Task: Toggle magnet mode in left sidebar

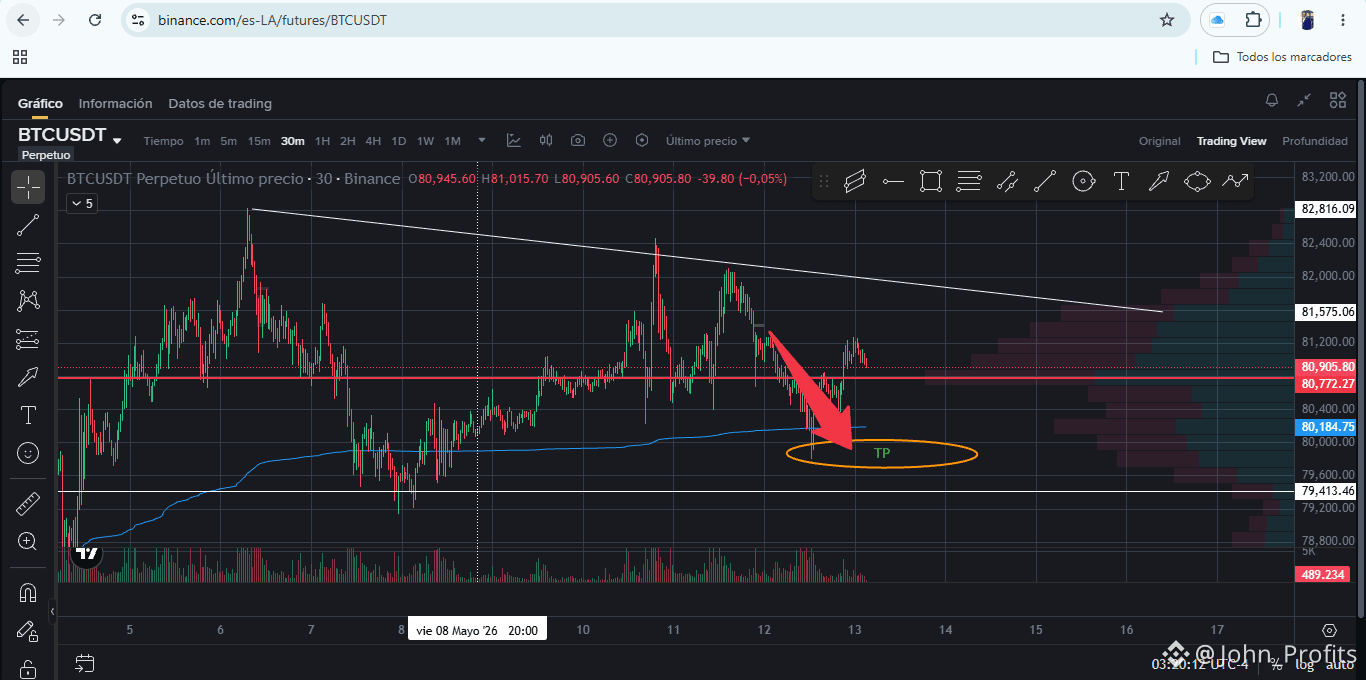Action: 28,593
